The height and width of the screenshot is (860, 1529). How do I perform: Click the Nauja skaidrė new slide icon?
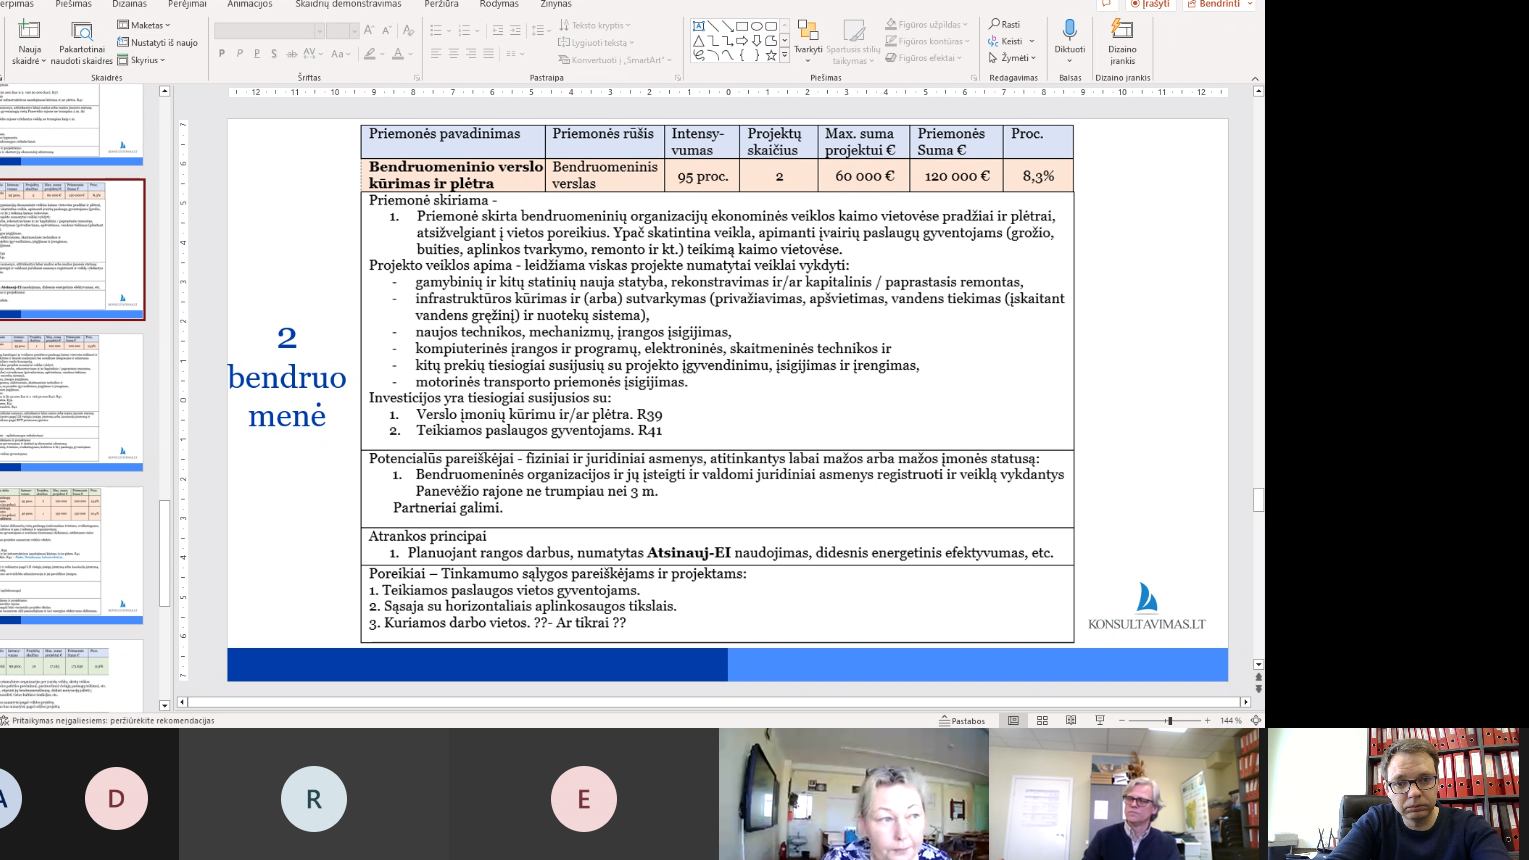click(29, 30)
